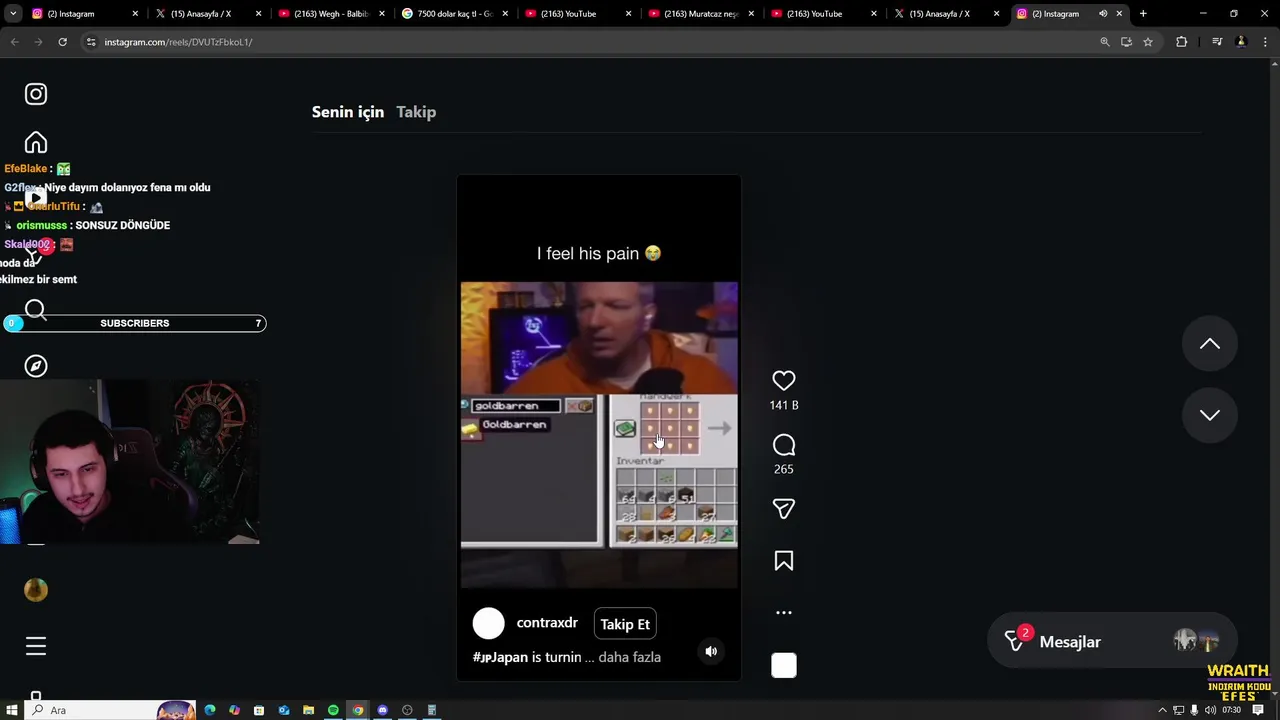Open the Windows Start menu
The width and height of the screenshot is (1280, 720).
click(x=11, y=710)
